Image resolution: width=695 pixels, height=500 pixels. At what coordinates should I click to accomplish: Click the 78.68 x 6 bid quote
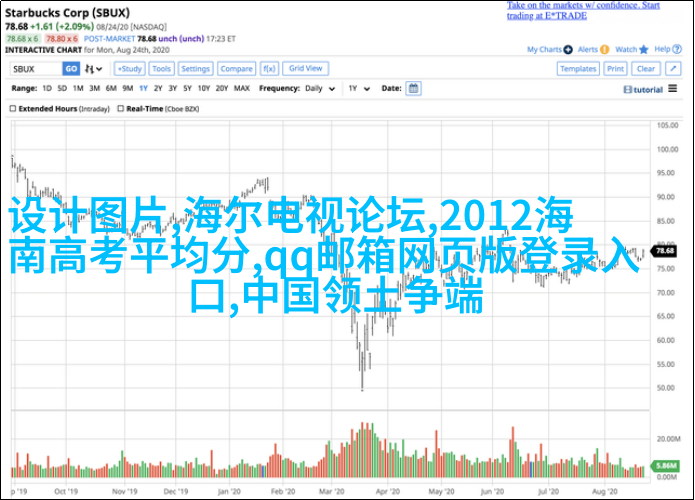pos(23,39)
